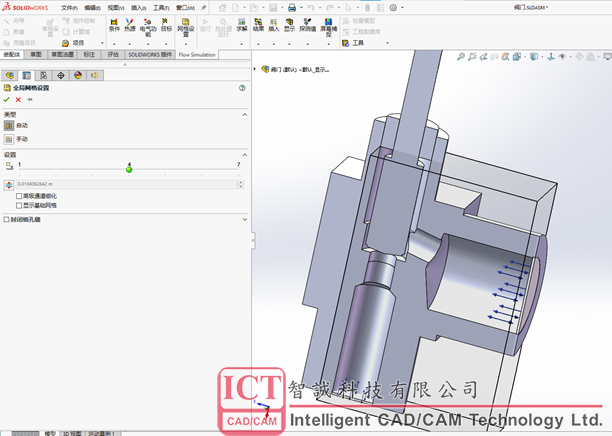Click the Zoom to Fit magnifier icon
Image resolution: width=612 pixels, height=436 pixels.
[461, 57]
